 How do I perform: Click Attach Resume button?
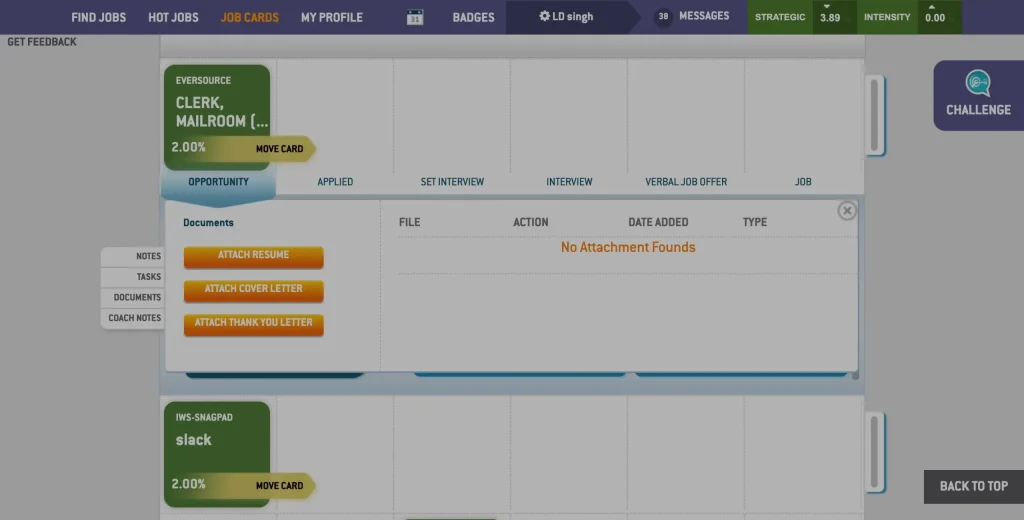point(253,256)
